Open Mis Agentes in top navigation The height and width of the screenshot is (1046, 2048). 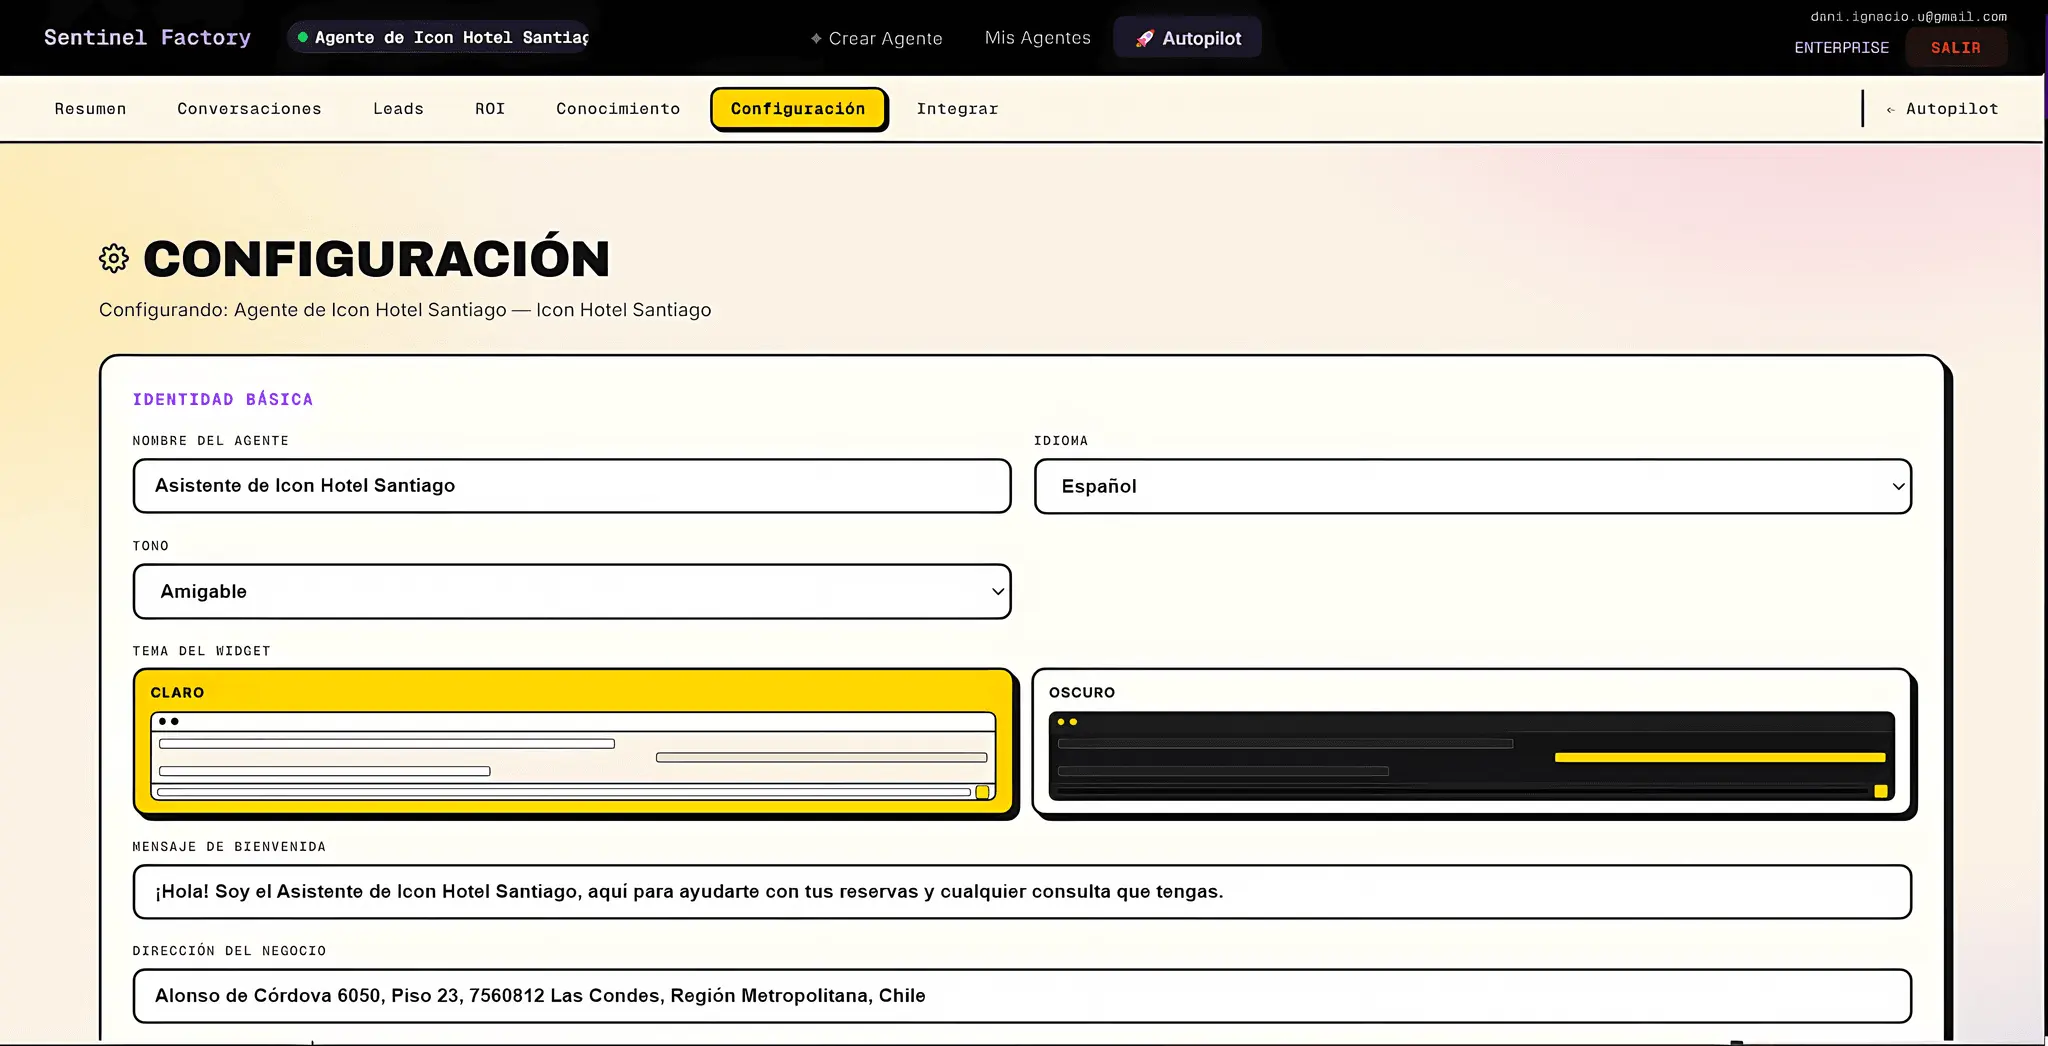[x=1037, y=37]
